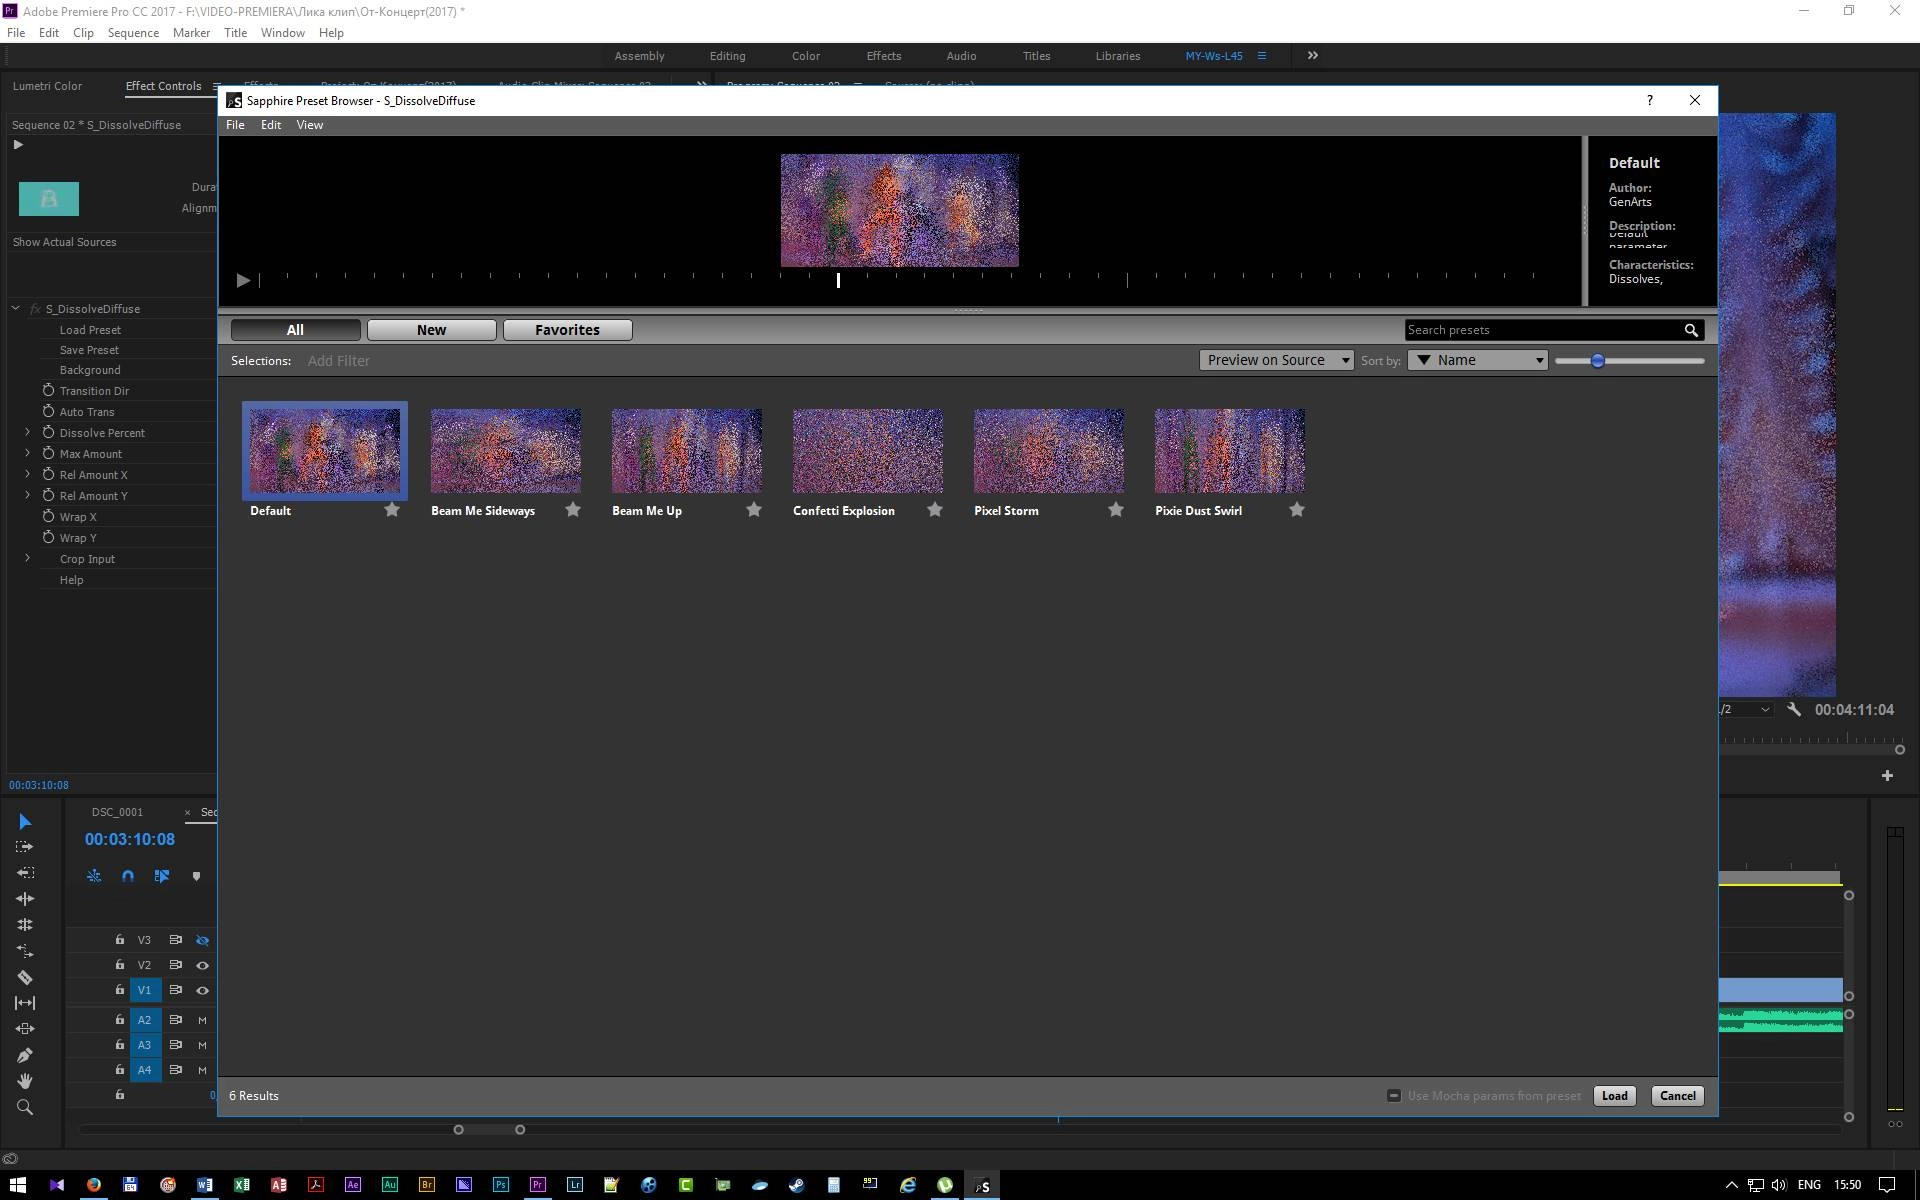Click the MY-Ws-L45 workspace menu icon
1920x1200 pixels.
click(x=1262, y=56)
